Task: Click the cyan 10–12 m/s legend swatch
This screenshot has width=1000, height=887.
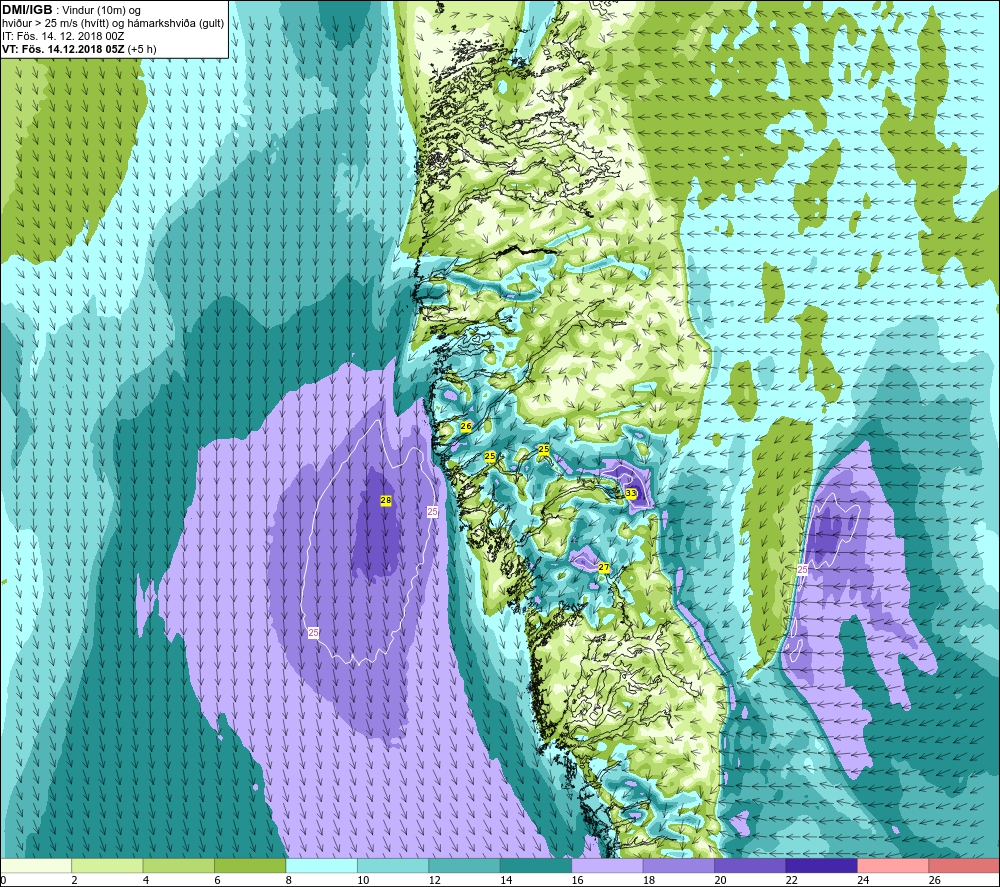Action: (393, 866)
